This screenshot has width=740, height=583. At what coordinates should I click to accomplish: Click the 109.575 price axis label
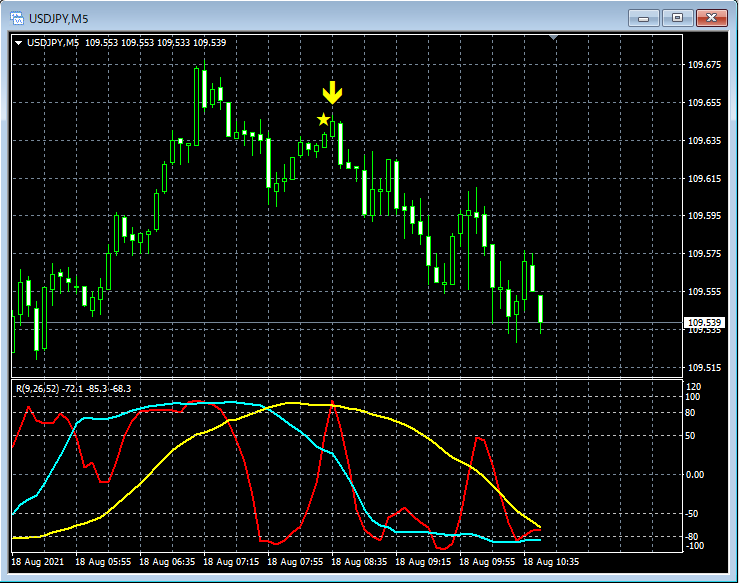click(705, 253)
